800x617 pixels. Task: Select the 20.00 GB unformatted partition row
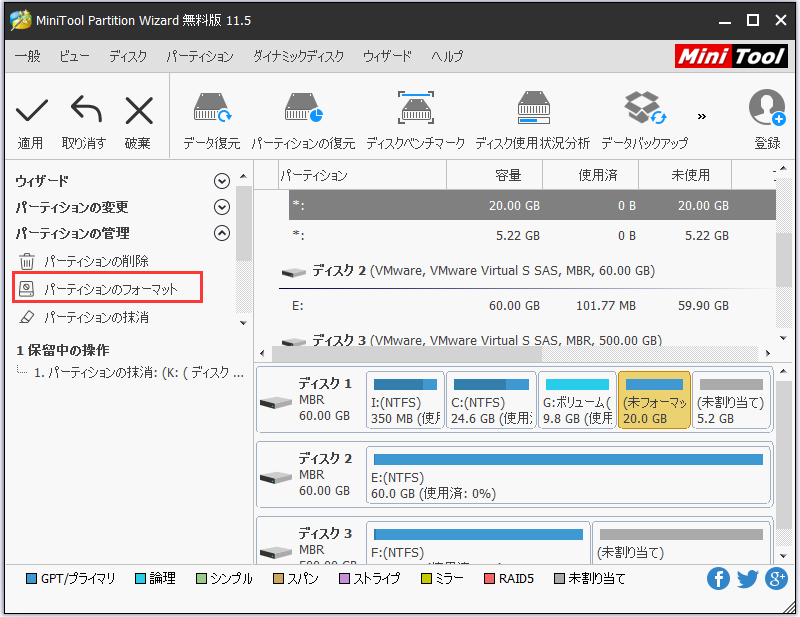pyautogui.click(x=532, y=205)
